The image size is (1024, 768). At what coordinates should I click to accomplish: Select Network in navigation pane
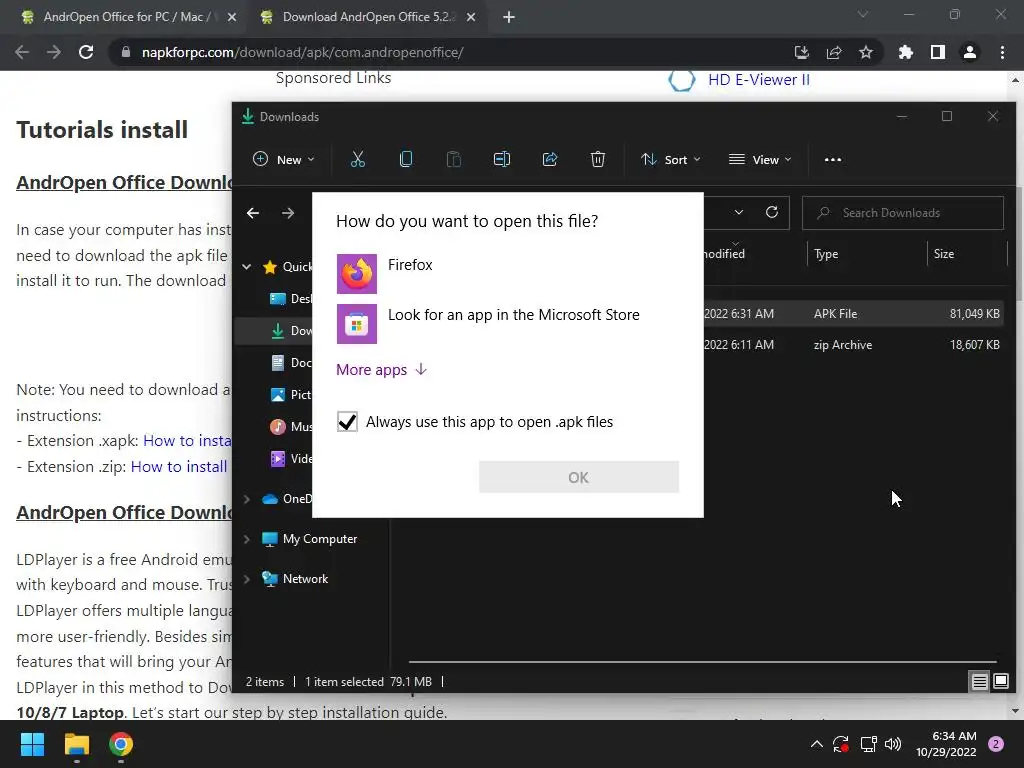305,579
